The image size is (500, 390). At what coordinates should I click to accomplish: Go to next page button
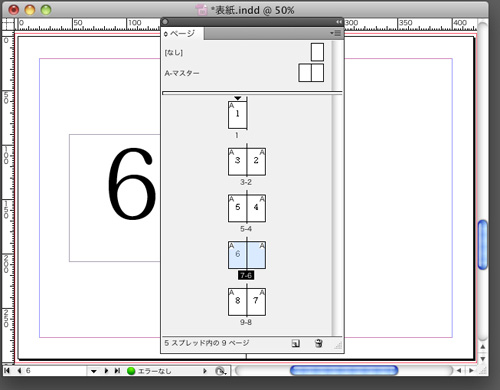coord(106,371)
